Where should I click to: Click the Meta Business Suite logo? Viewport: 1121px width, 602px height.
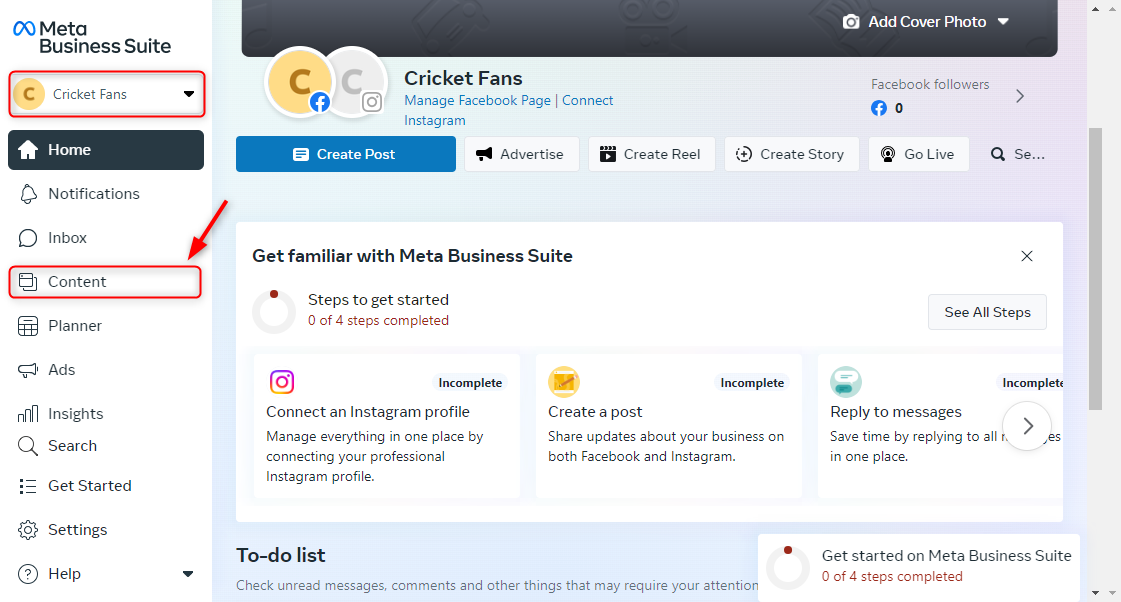(x=92, y=37)
